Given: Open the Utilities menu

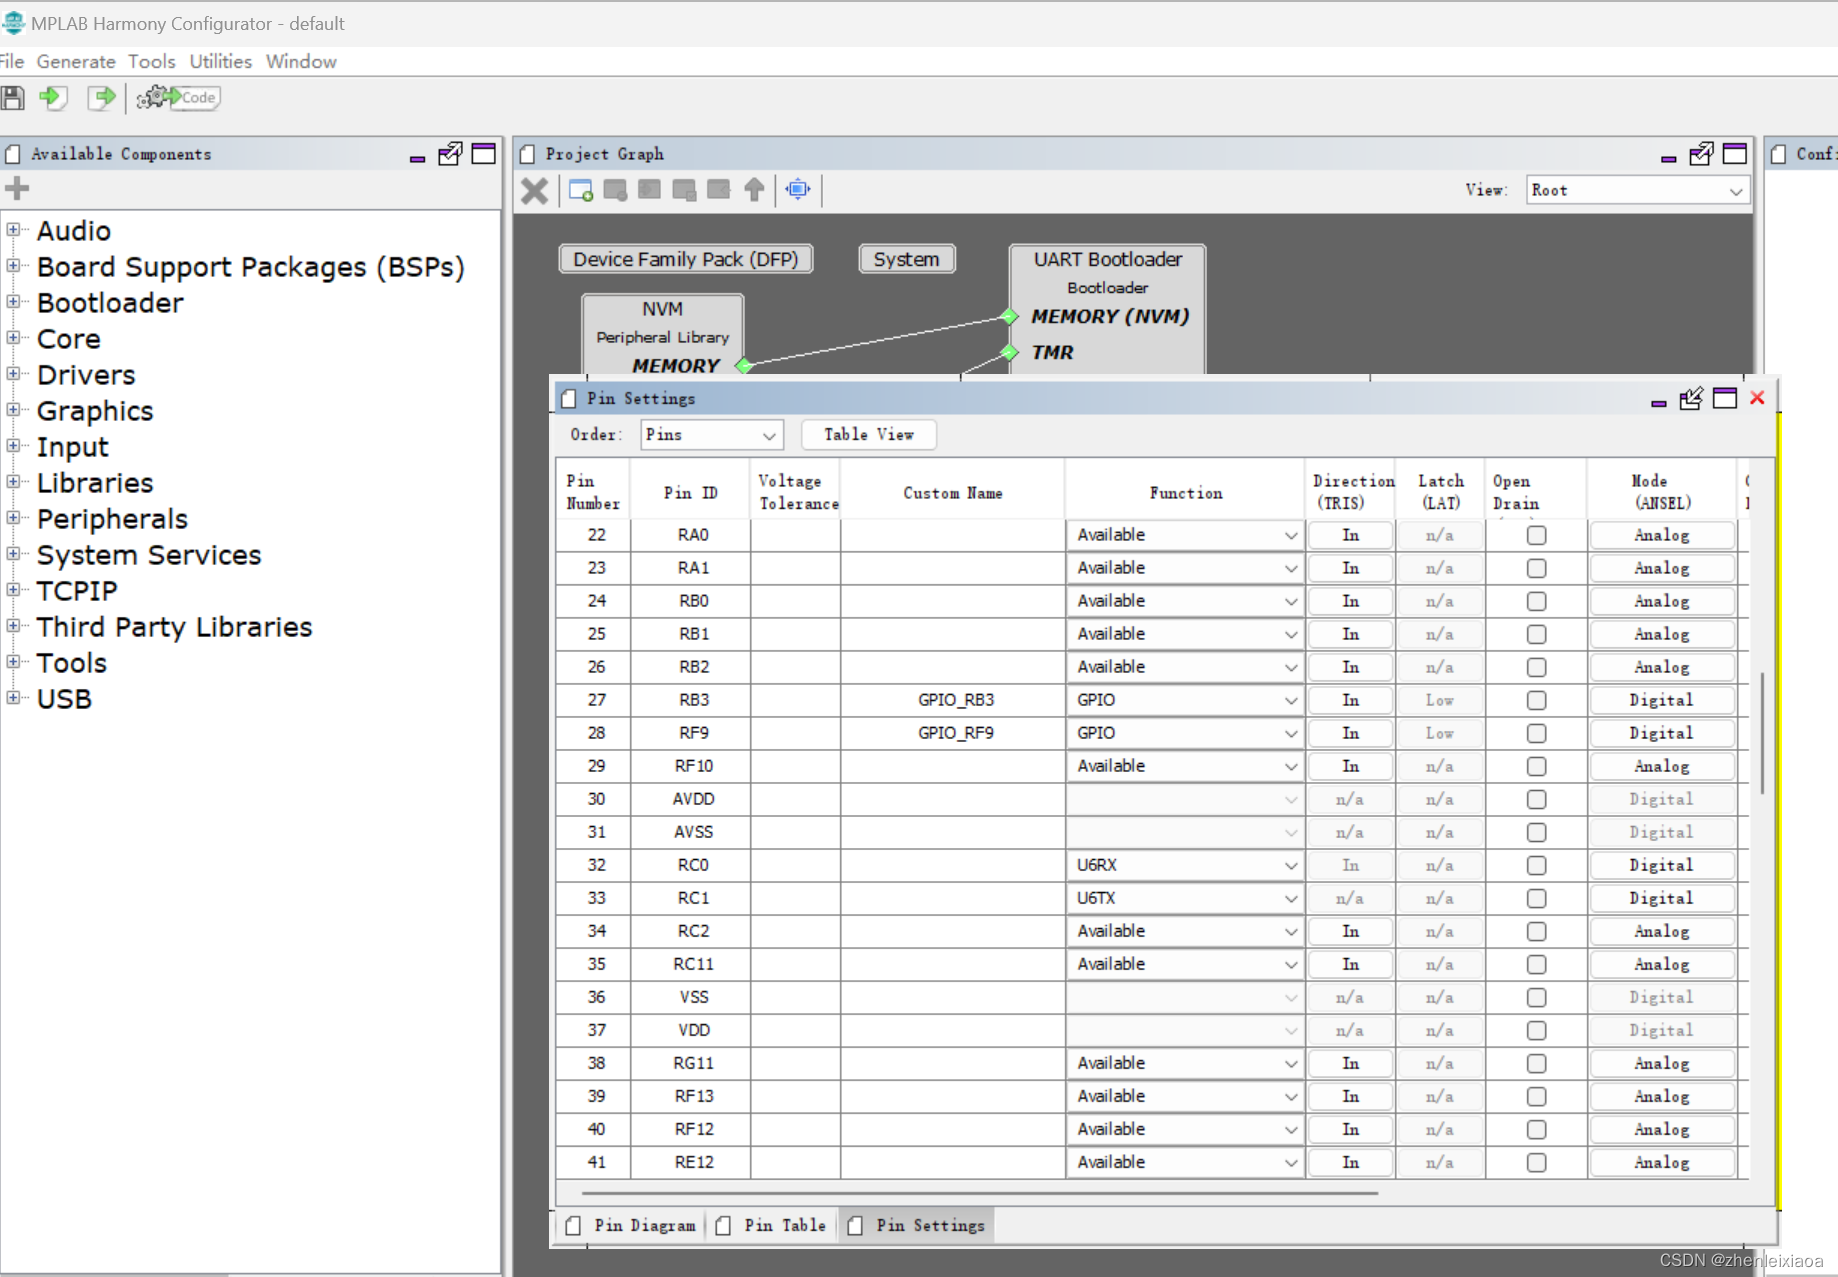Looking at the screenshot, I should (x=221, y=62).
